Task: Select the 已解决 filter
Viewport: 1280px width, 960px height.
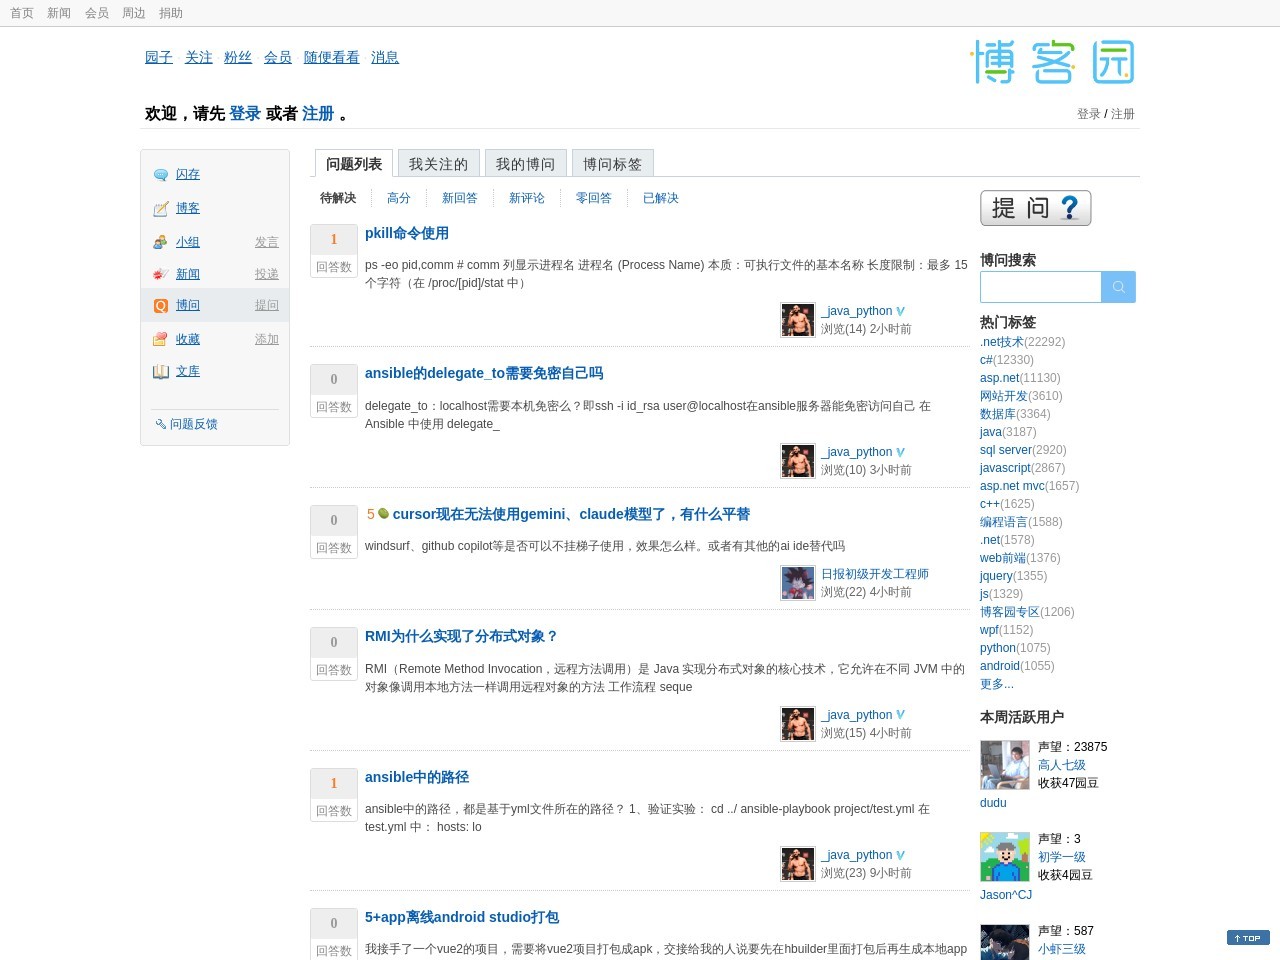Action: point(661,198)
